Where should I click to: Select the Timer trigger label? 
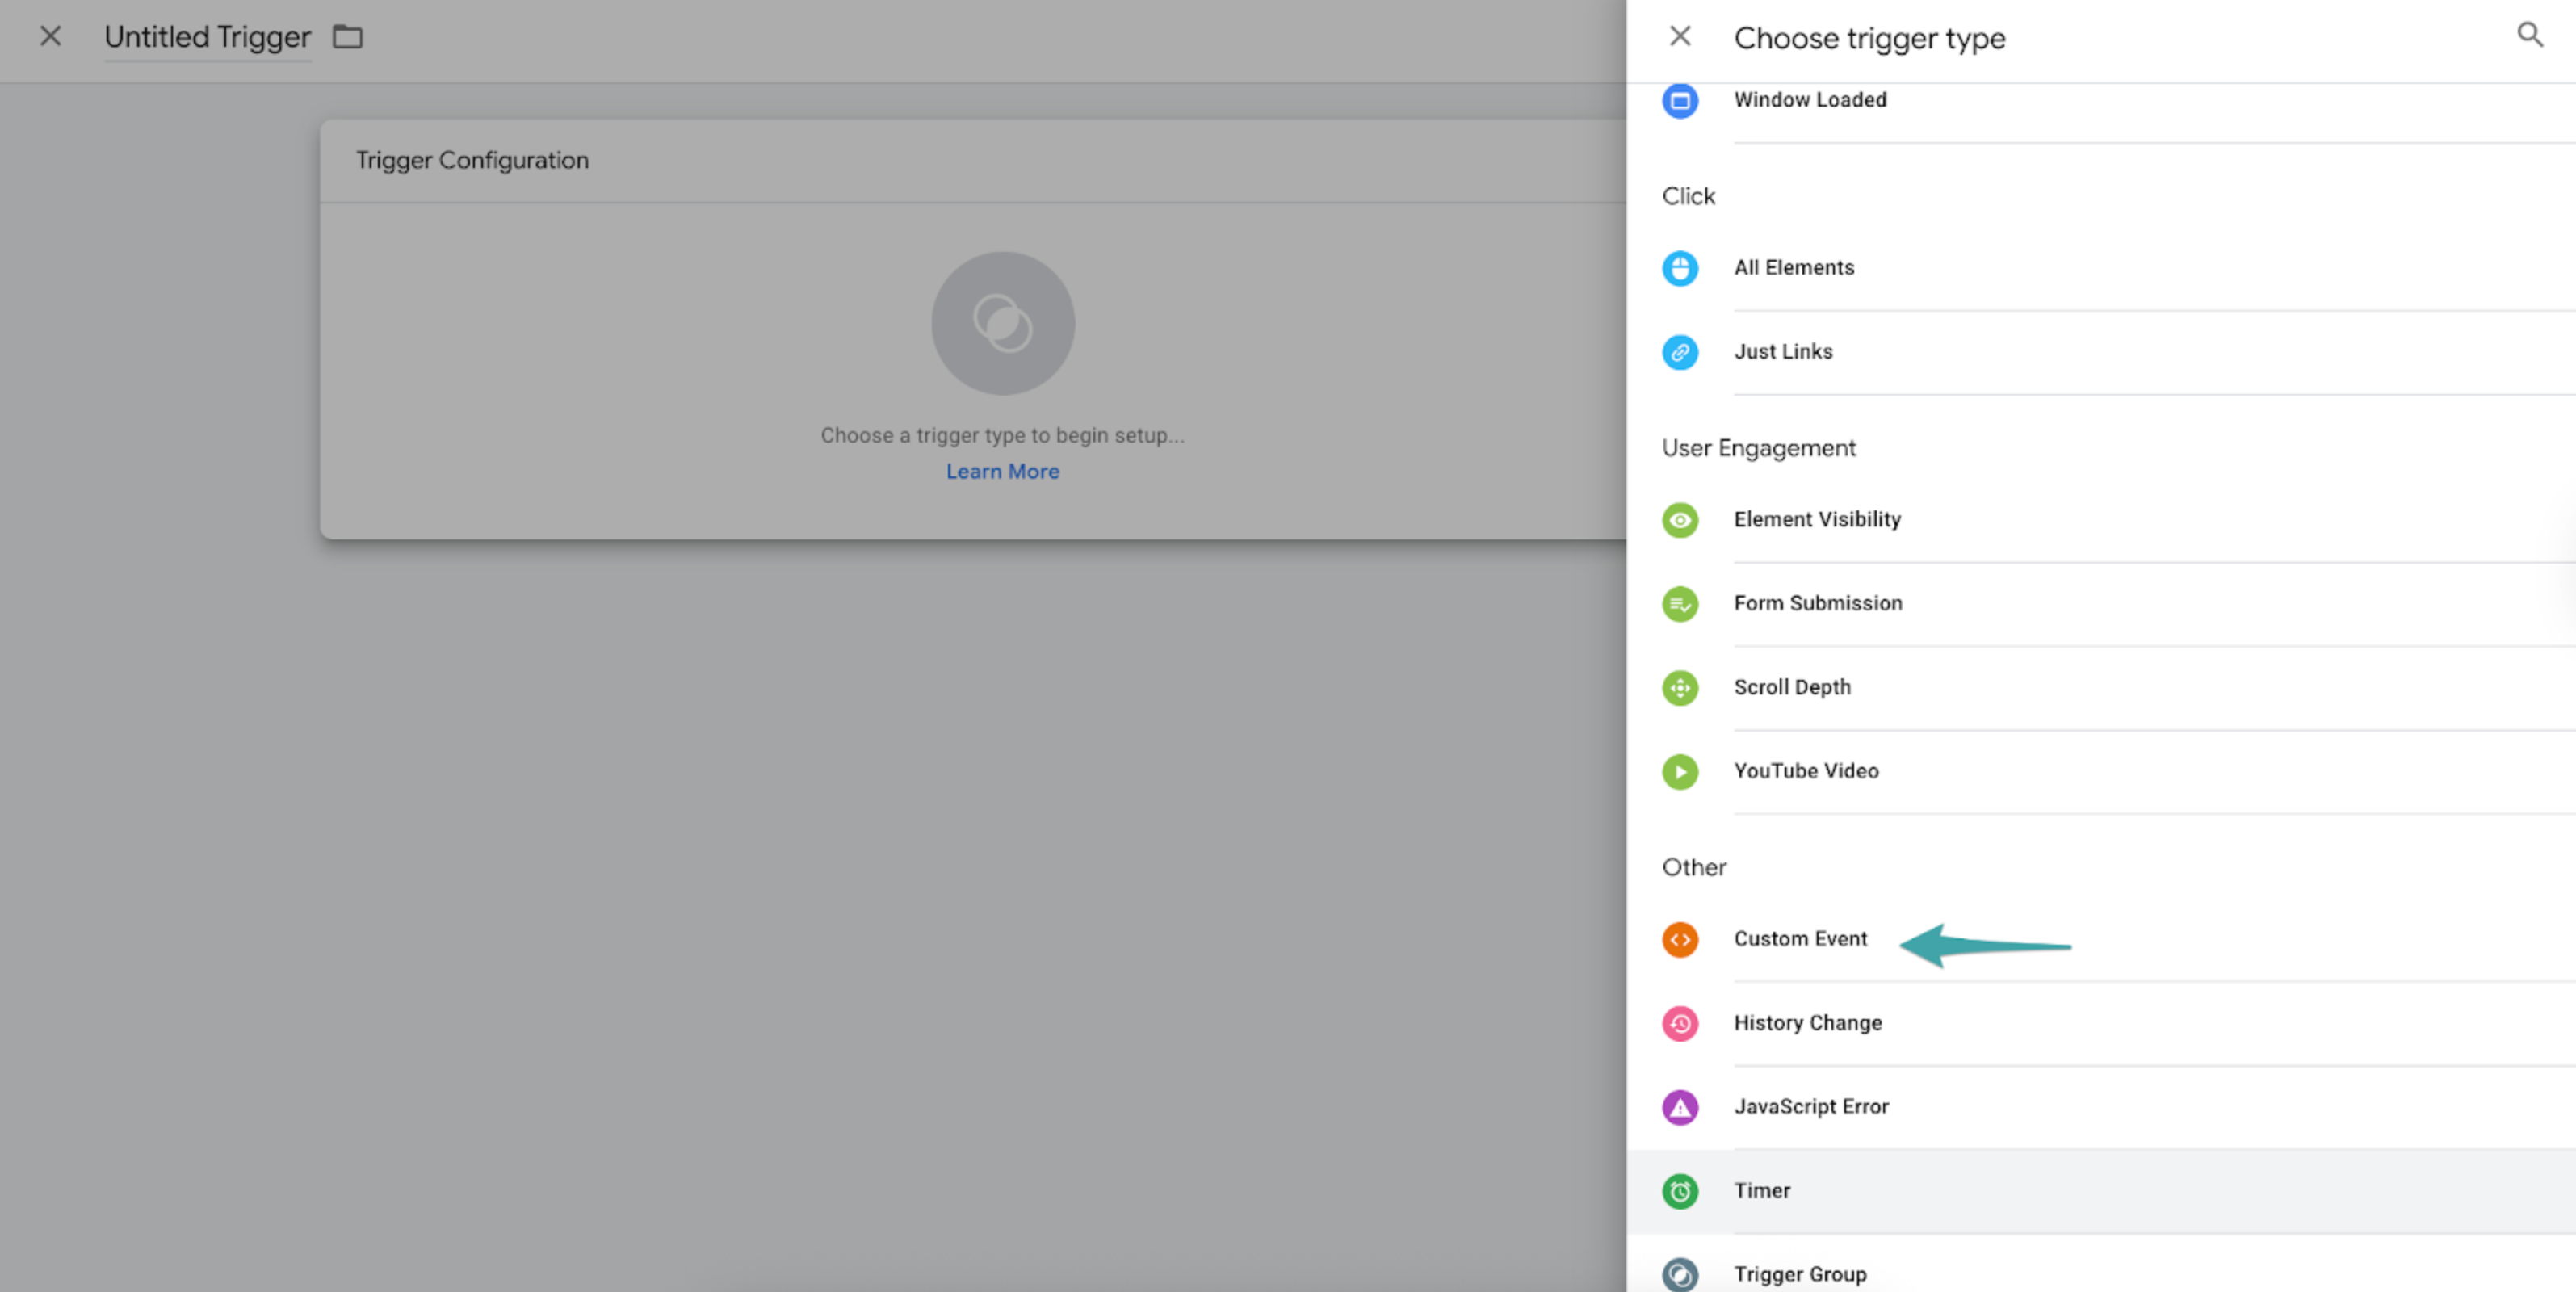(x=1762, y=1191)
